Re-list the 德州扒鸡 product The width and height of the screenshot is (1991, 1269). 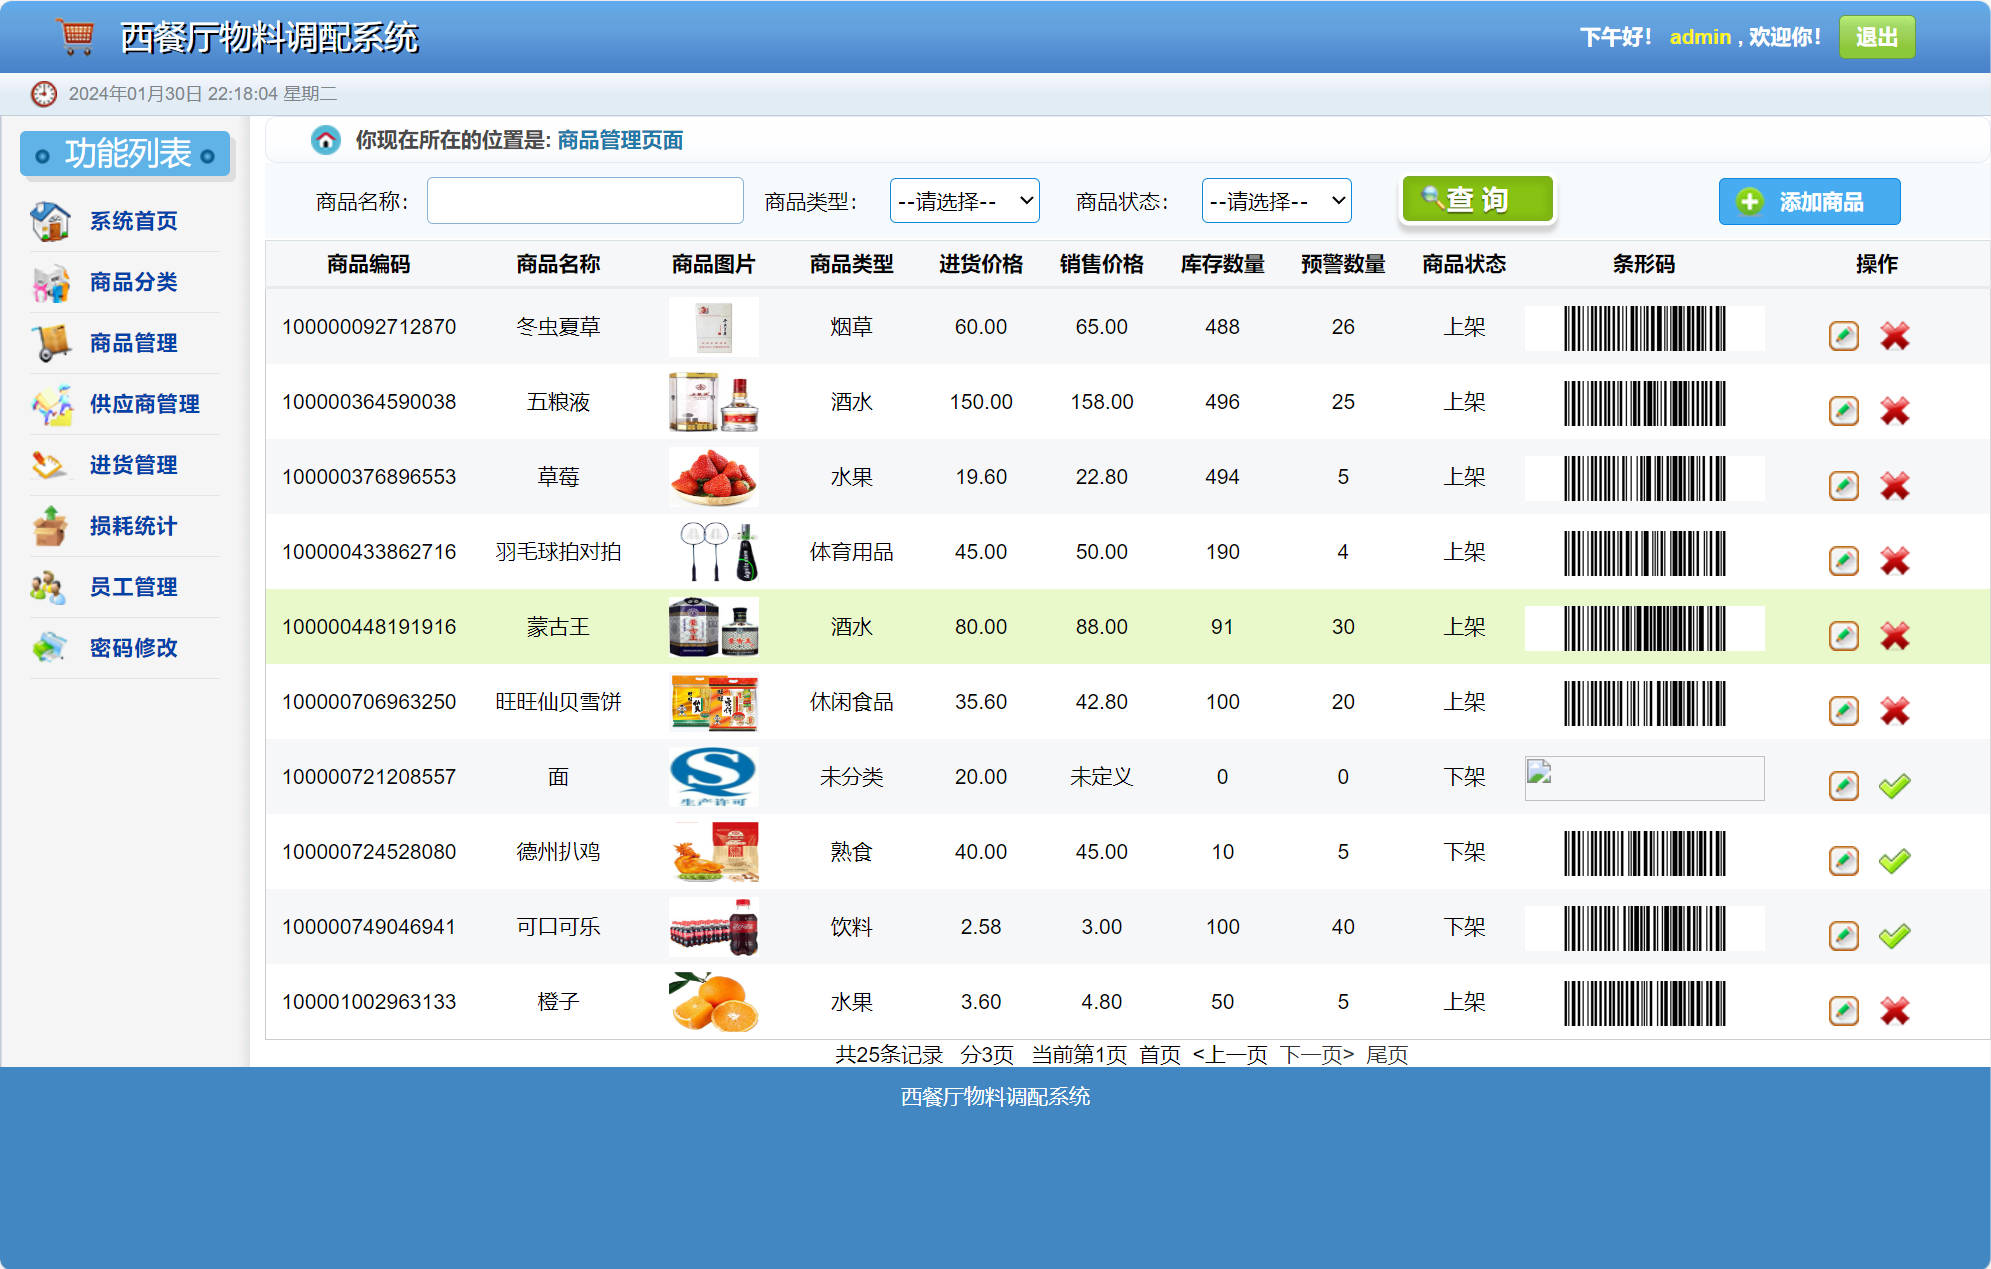point(1895,861)
